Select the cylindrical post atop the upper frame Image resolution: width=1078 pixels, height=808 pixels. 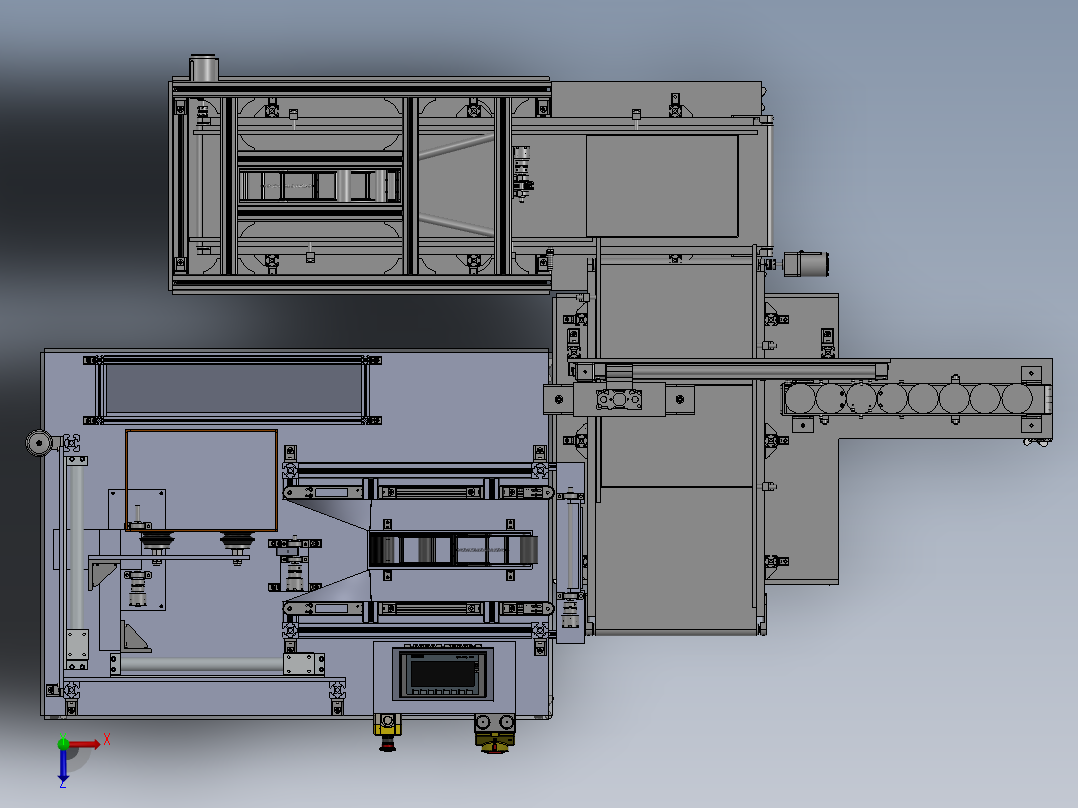coord(204,68)
